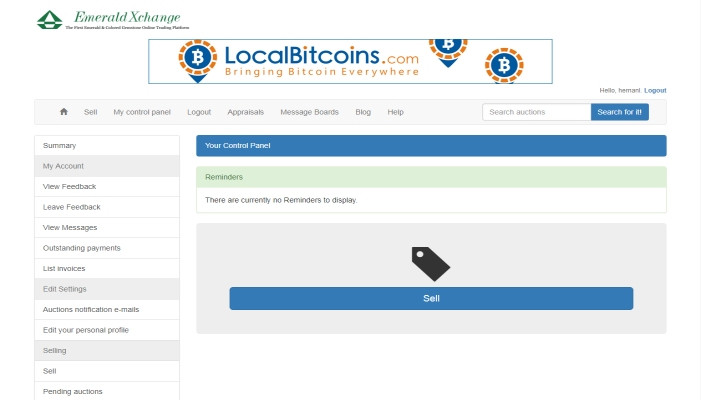
Task: Select Logout in the navigation bar
Action: click(199, 112)
